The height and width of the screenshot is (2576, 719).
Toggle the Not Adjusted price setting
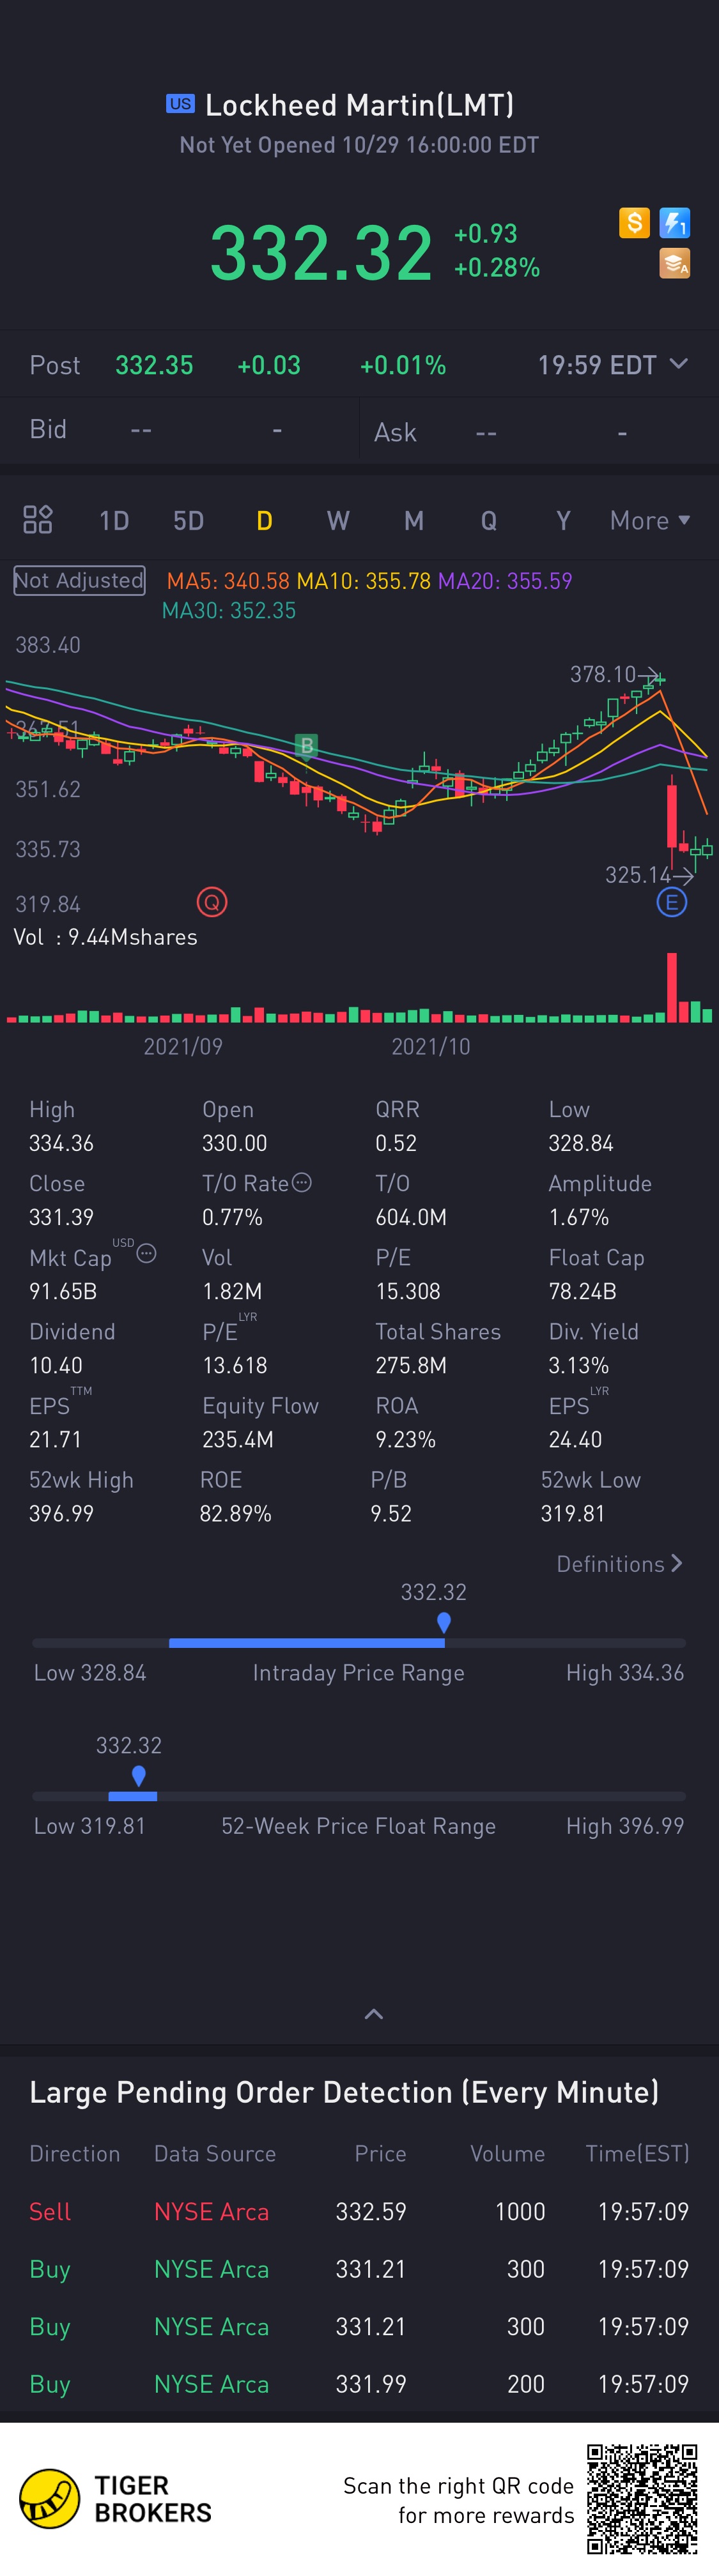pos(79,580)
